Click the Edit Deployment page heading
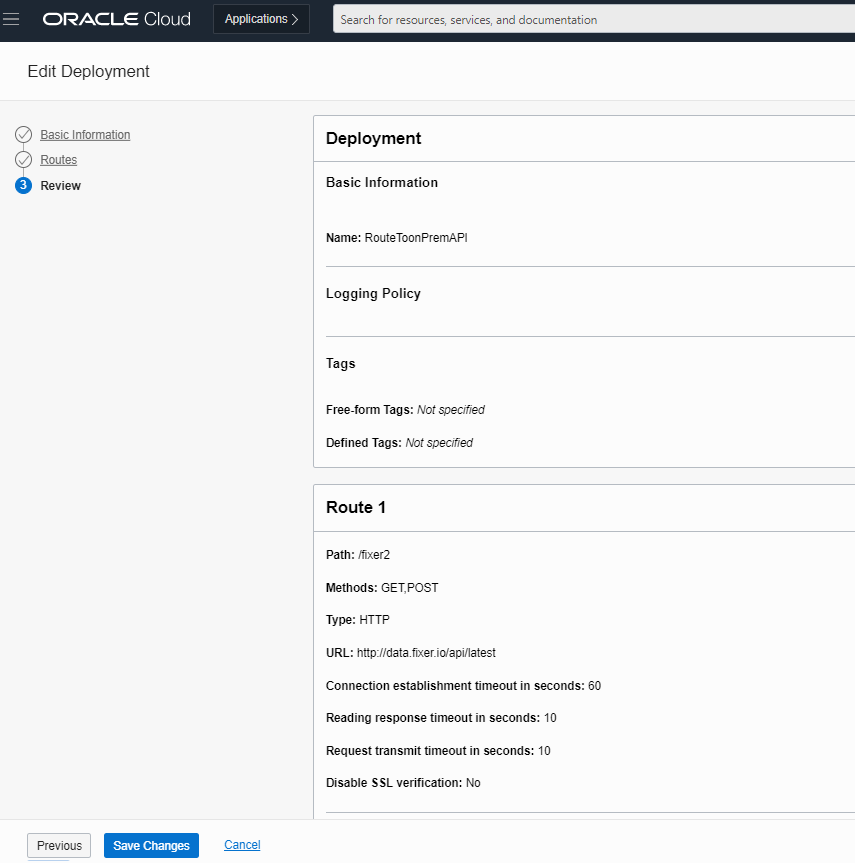 coord(88,71)
